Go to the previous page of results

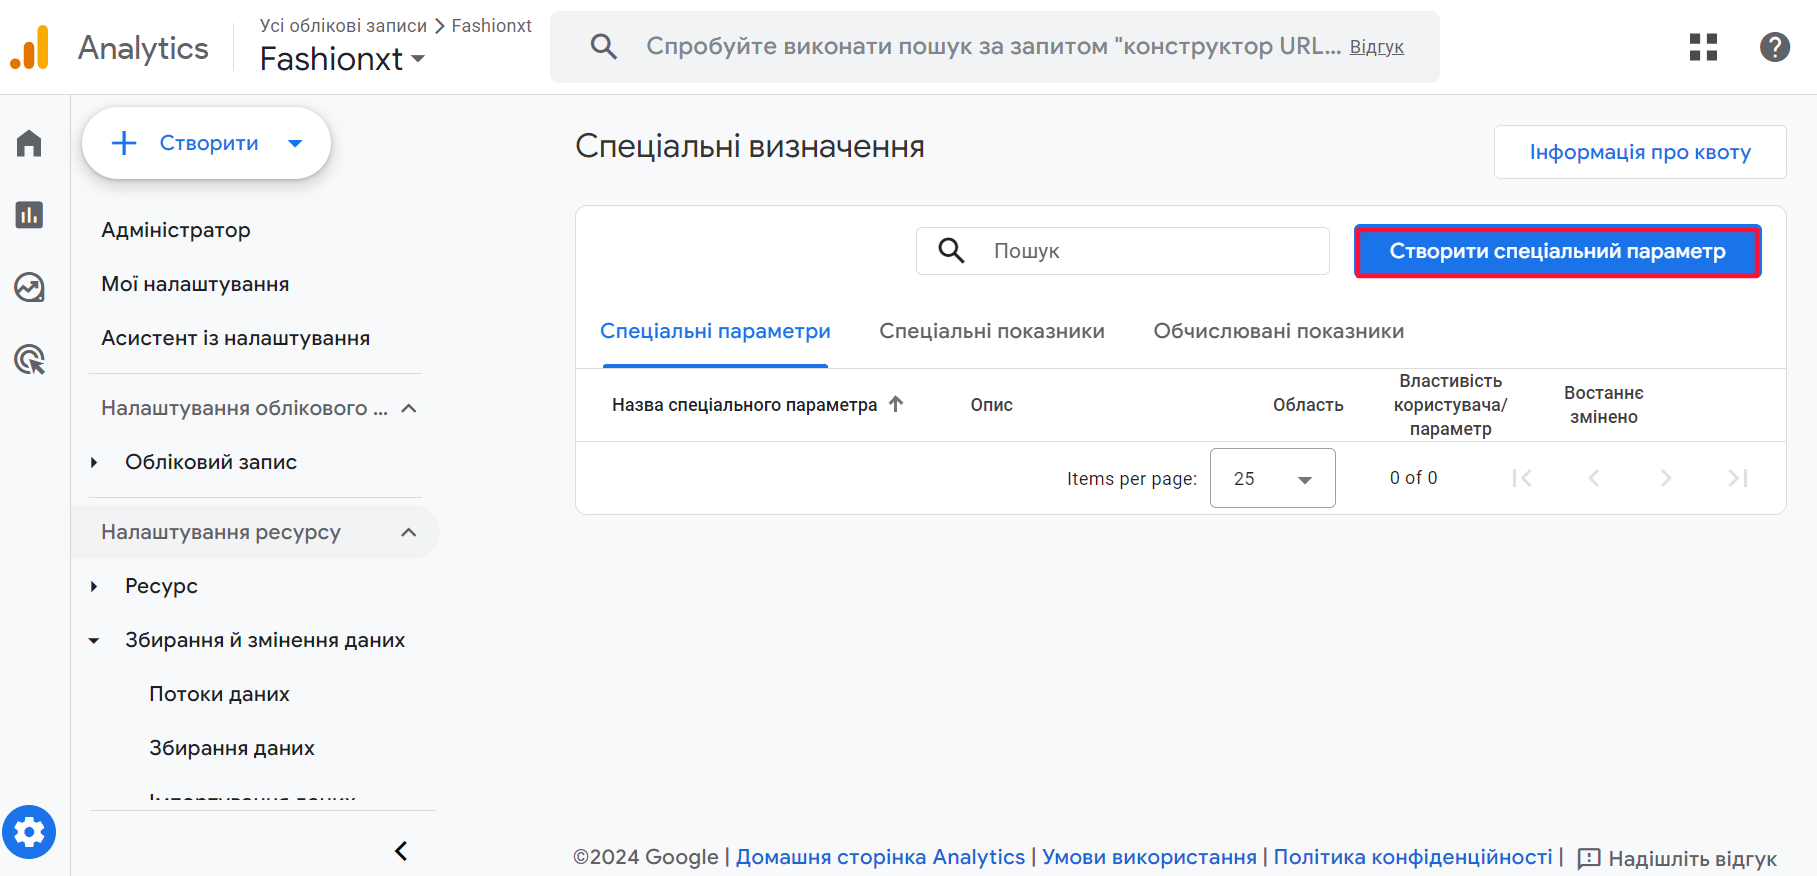[1594, 478]
